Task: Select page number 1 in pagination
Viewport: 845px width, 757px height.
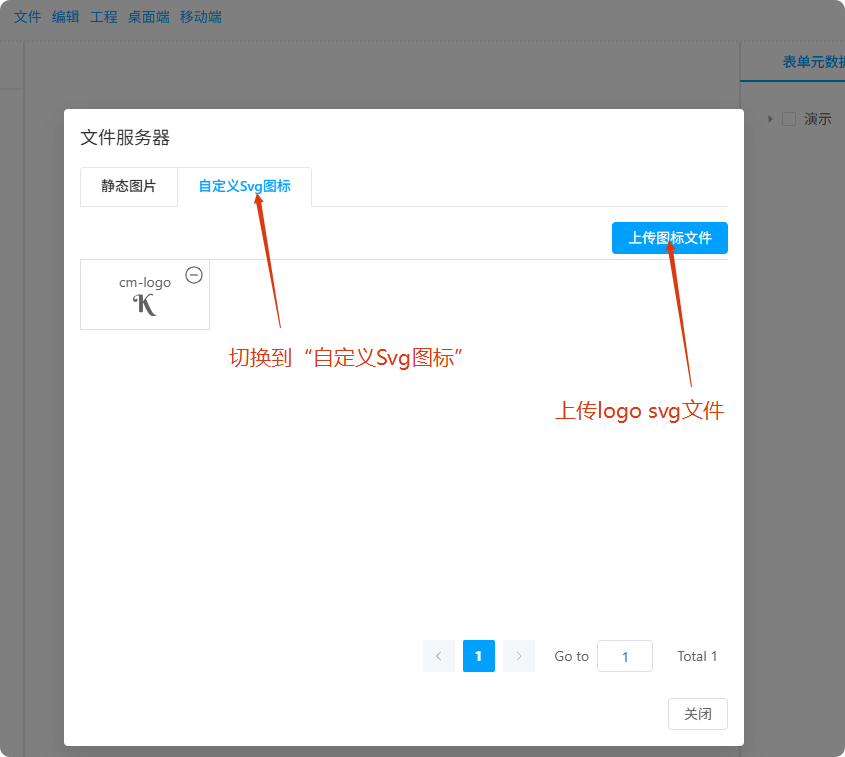Action: pos(479,656)
